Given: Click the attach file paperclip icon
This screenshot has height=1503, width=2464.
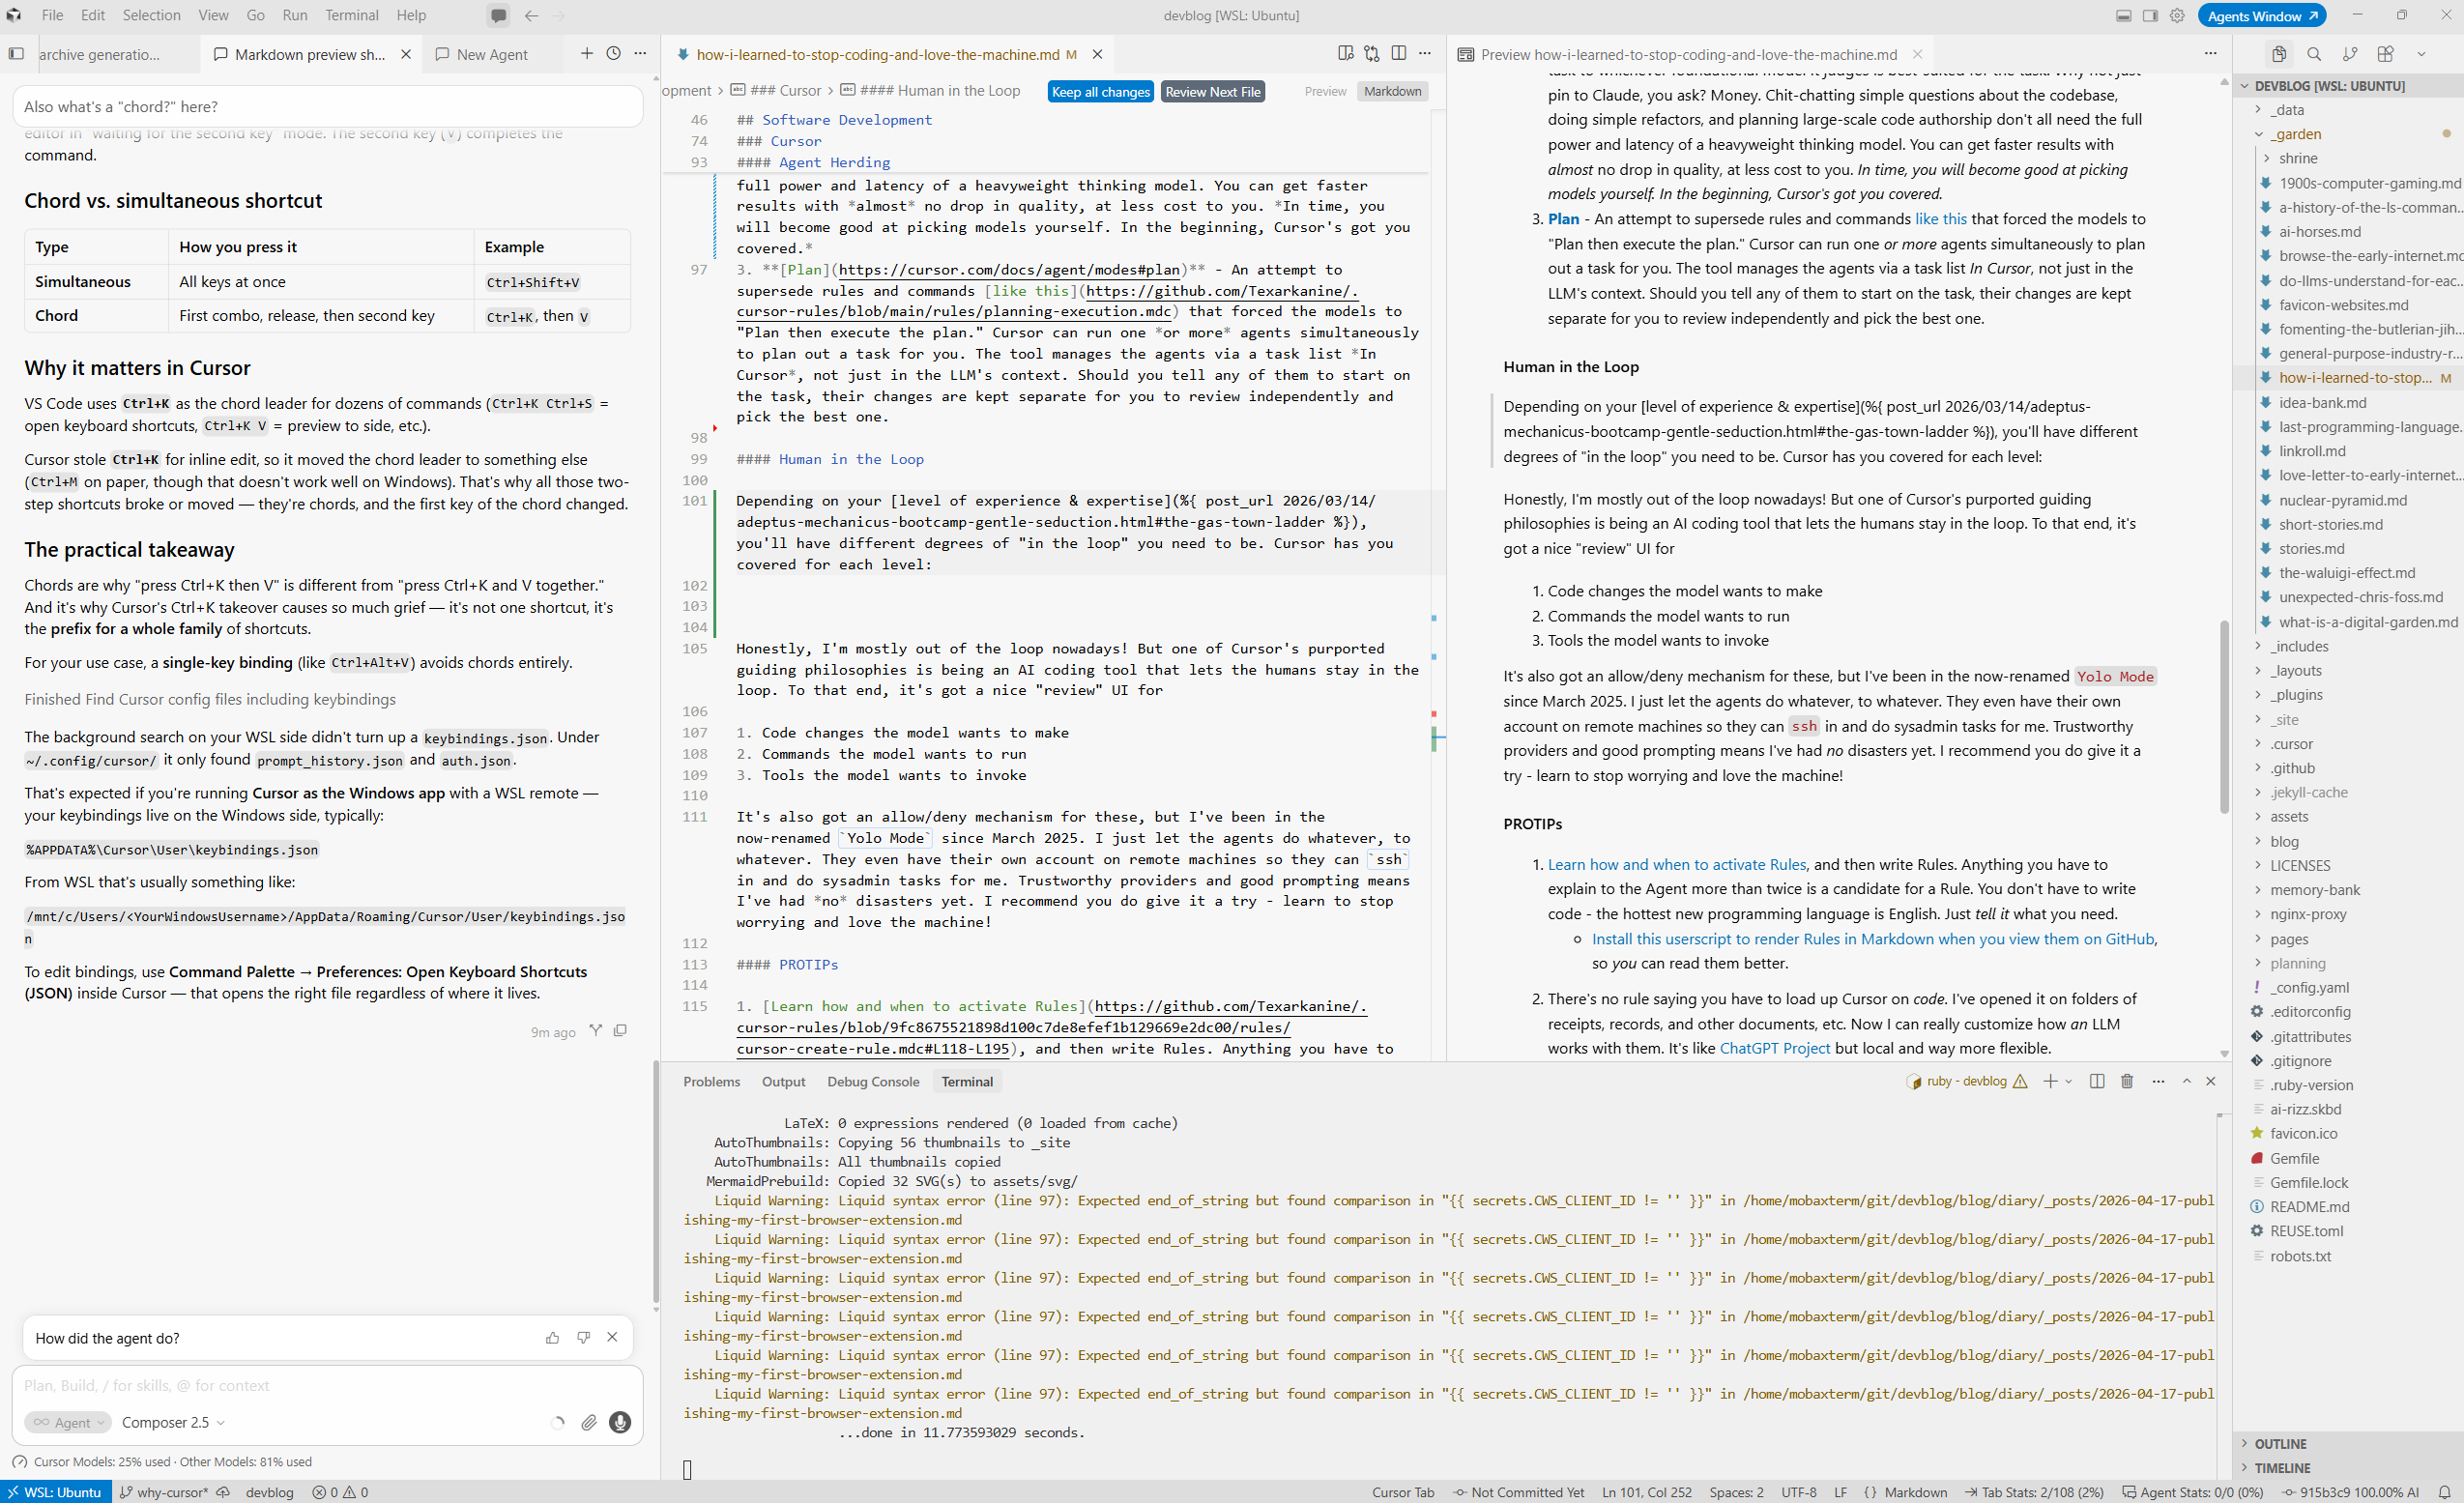Looking at the screenshot, I should click(x=589, y=1422).
